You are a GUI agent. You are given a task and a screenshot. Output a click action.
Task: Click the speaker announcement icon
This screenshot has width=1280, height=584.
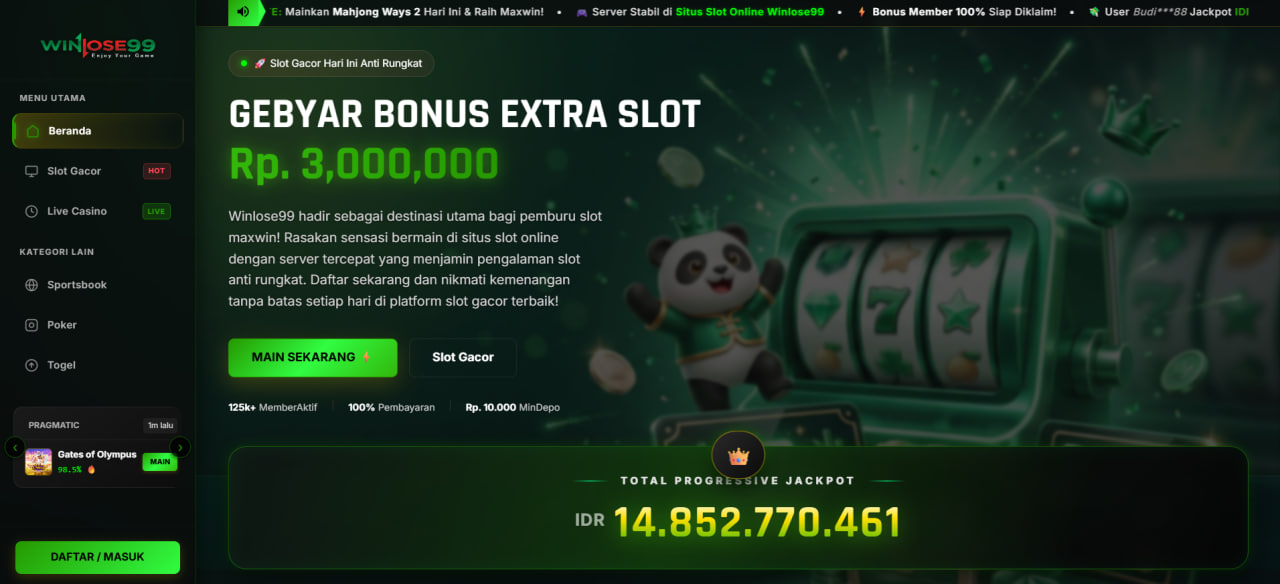[243, 12]
